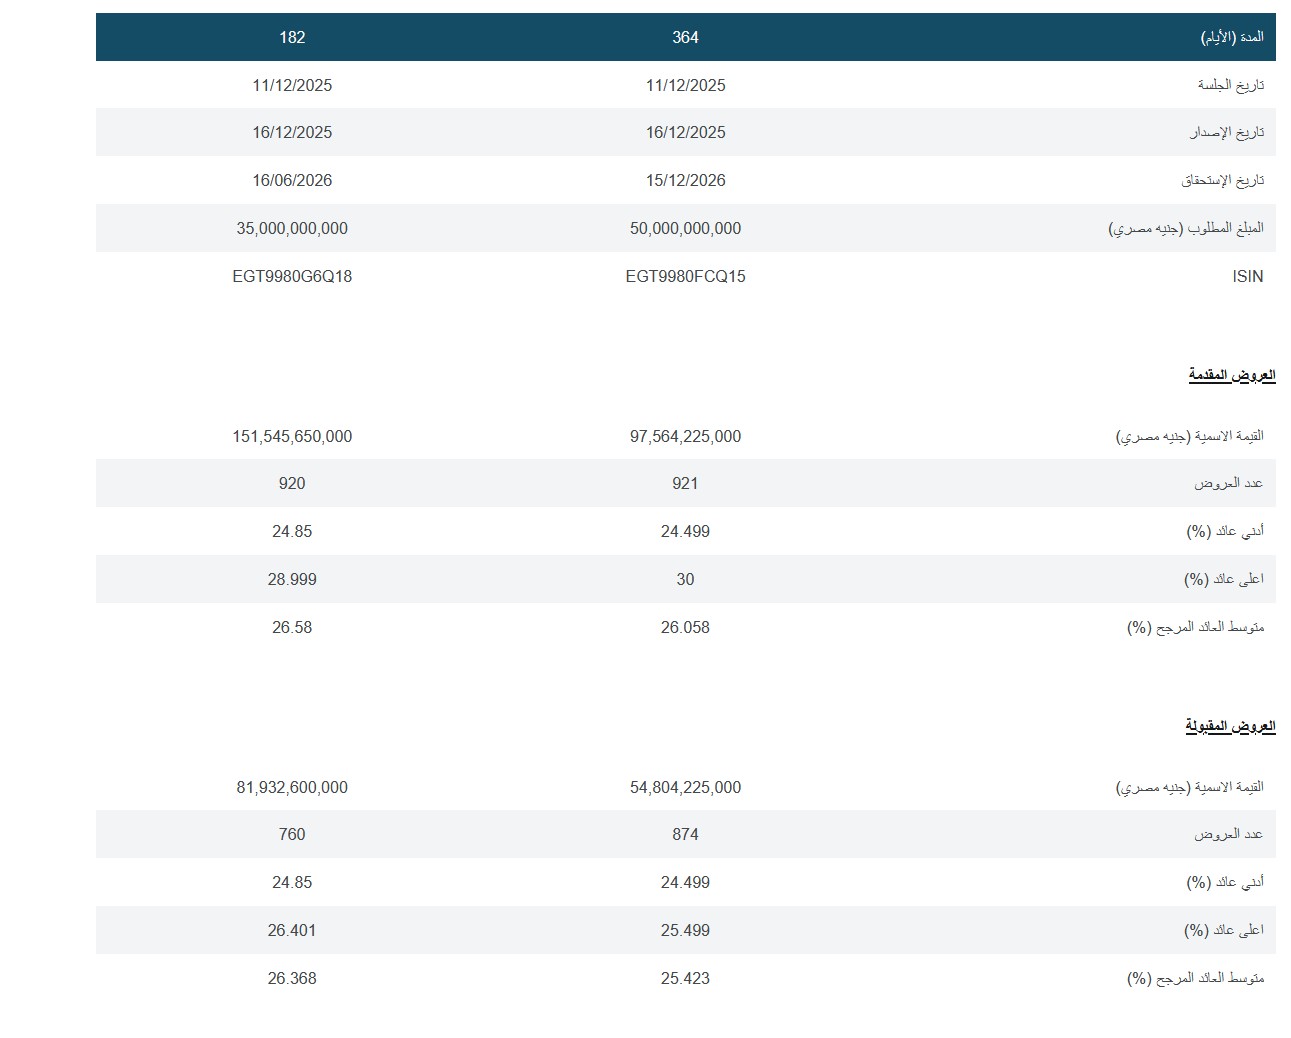
Task: Select the المدة (الأيام) header label
Action: click(x=1231, y=37)
